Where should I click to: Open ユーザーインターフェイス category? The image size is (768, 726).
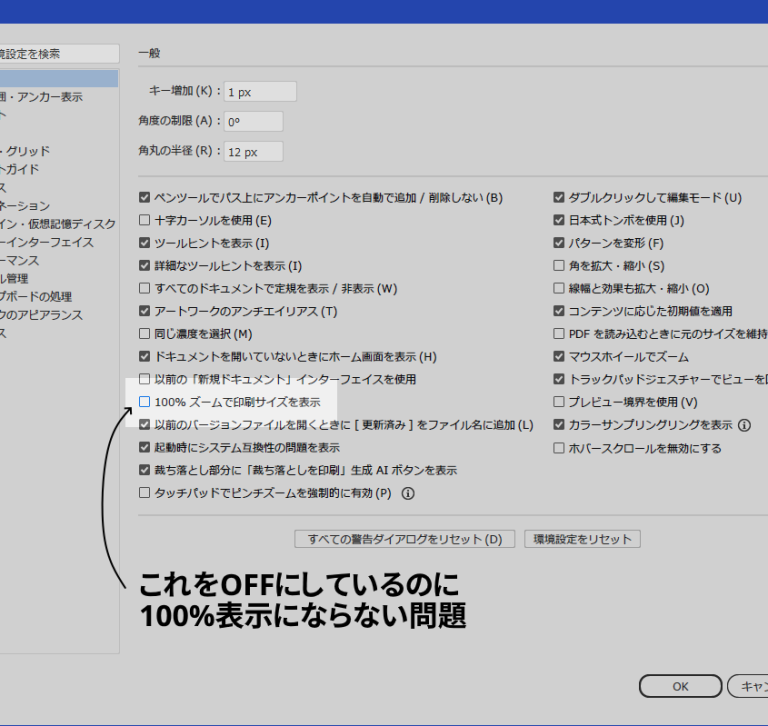tap(47, 242)
